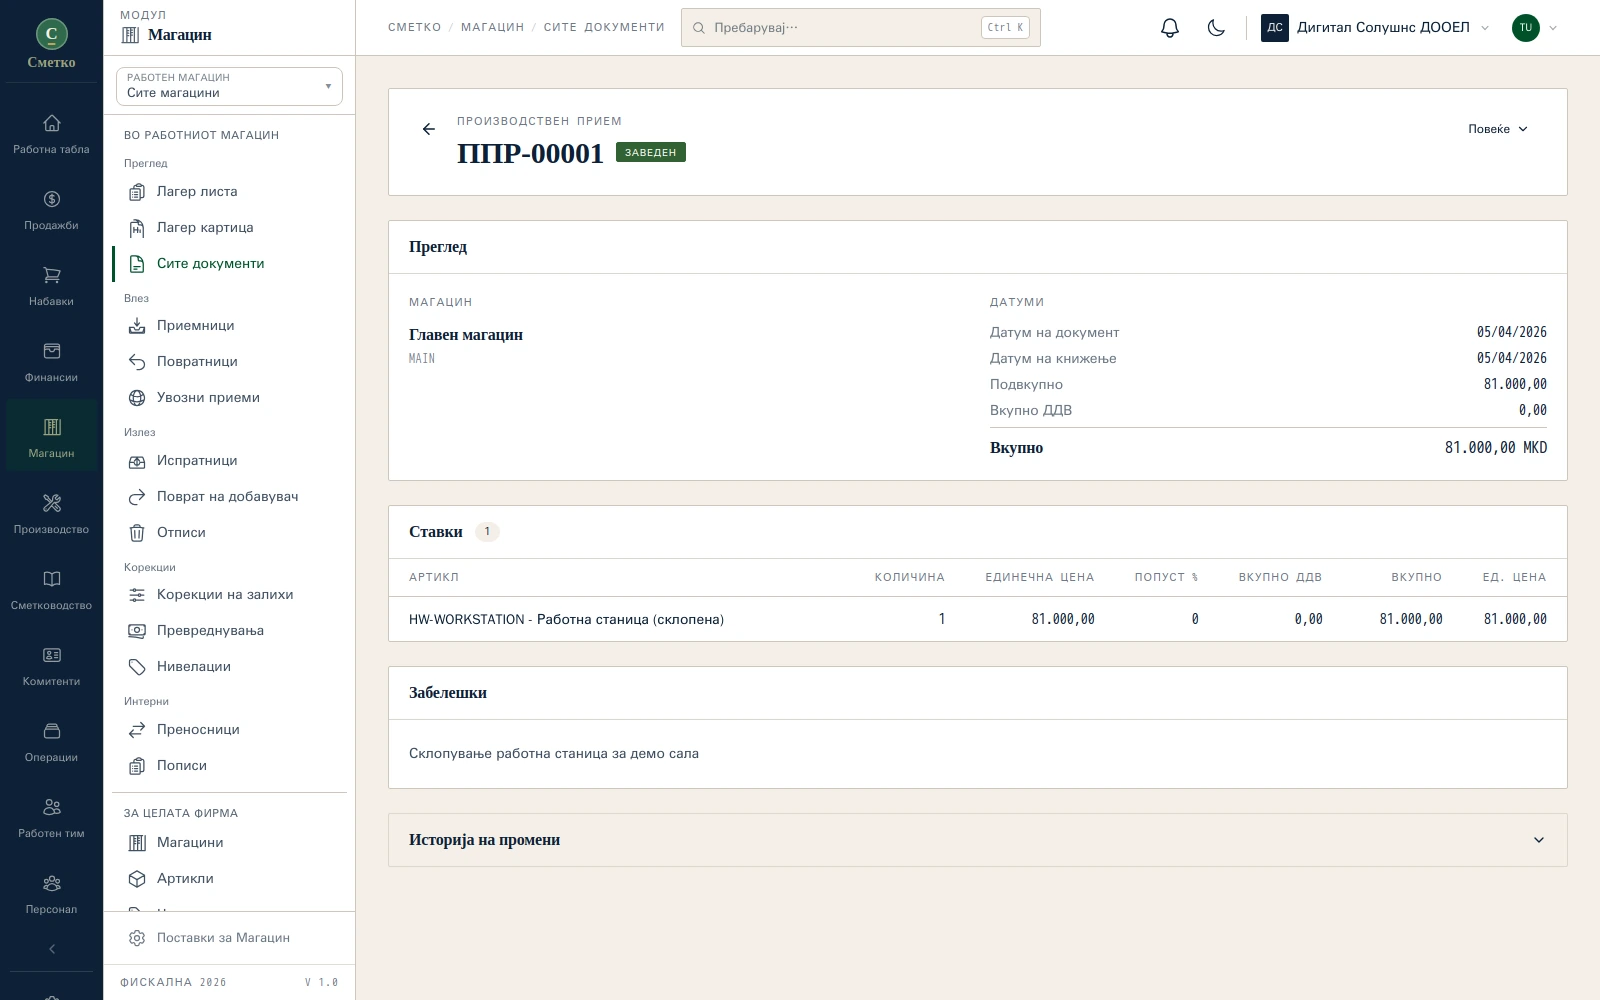Open Испратници
Viewport: 1600px width, 1000px height.
tap(229, 461)
